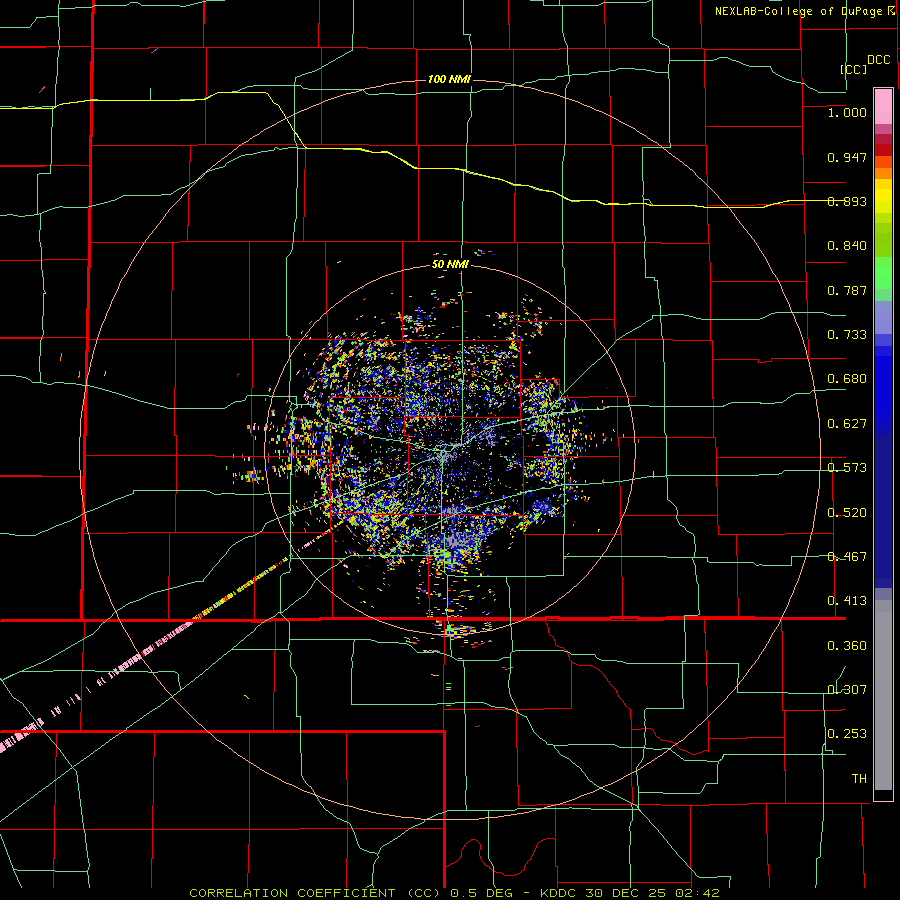Screen dimensions: 900x900
Task: Click the 0.893 color scale value
Action: coord(847,201)
